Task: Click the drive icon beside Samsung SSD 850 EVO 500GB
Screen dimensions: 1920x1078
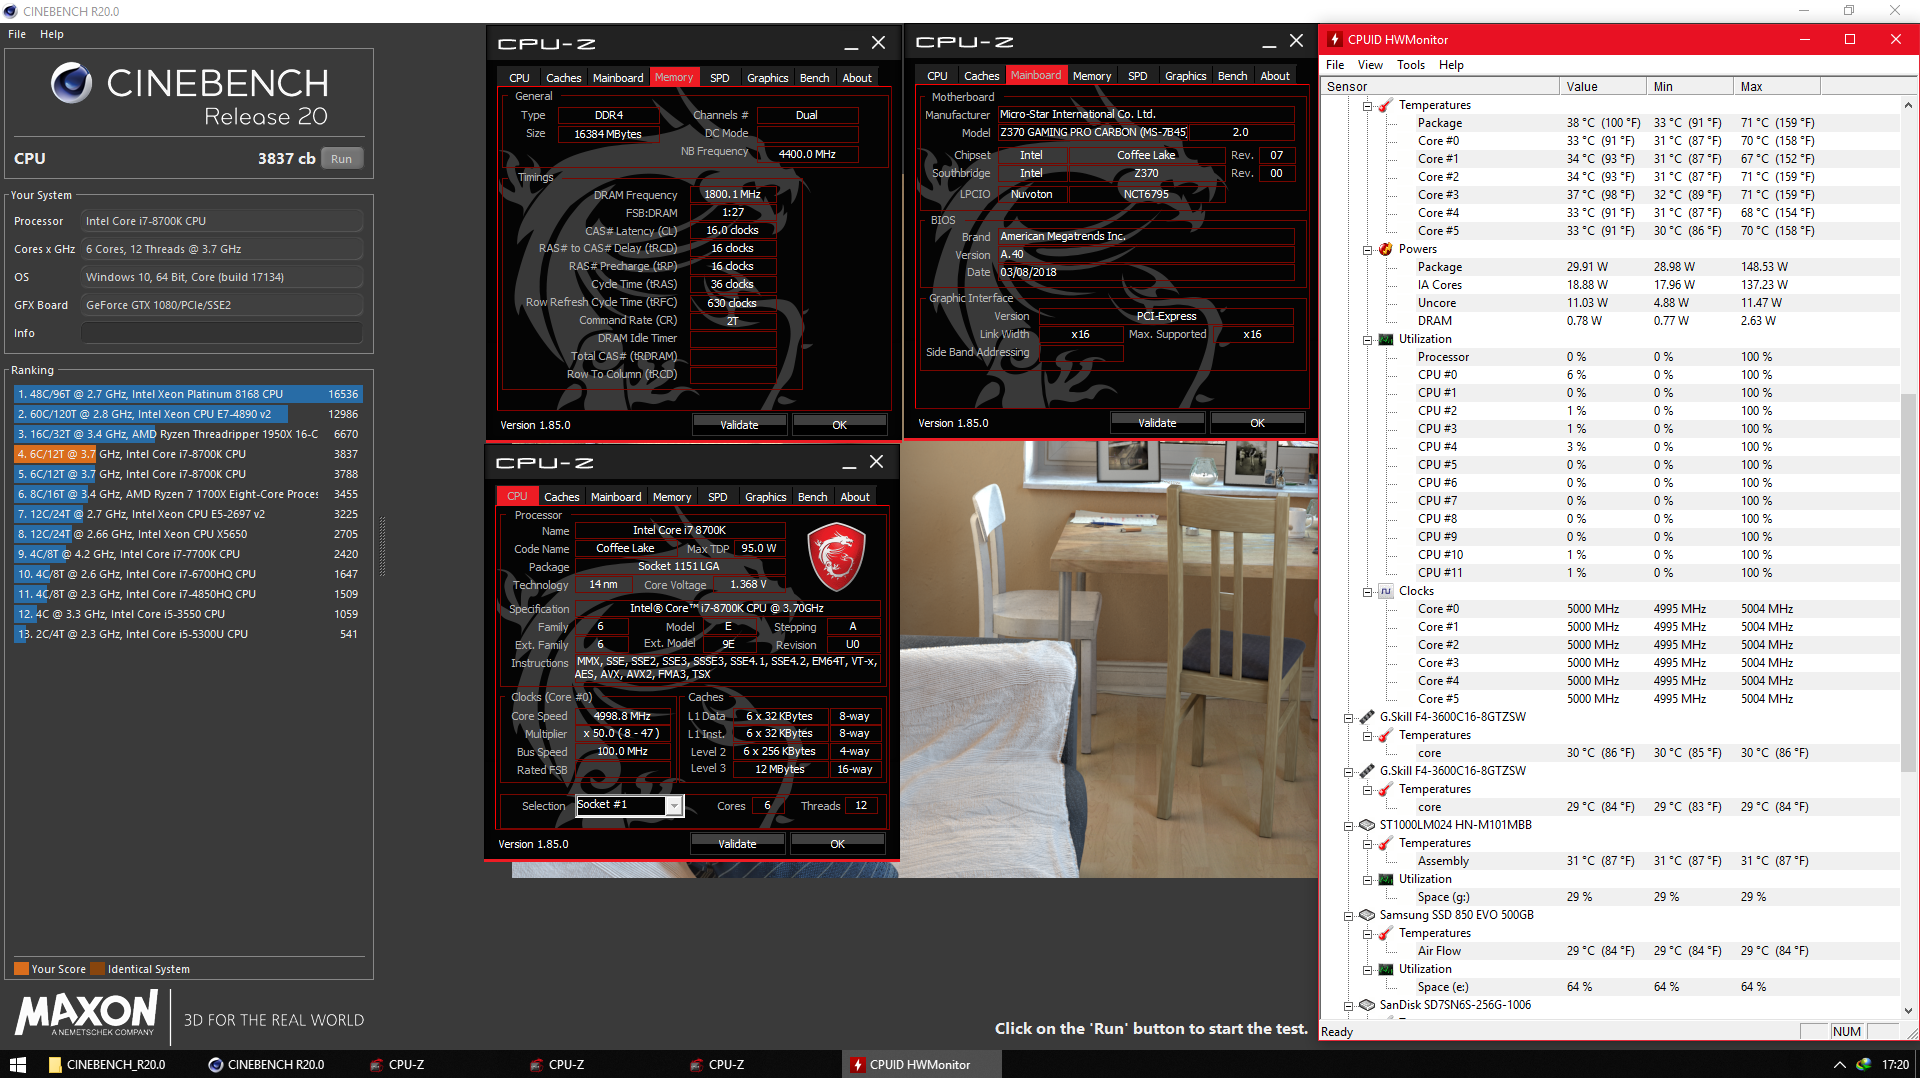Action: click(1367, 915)
